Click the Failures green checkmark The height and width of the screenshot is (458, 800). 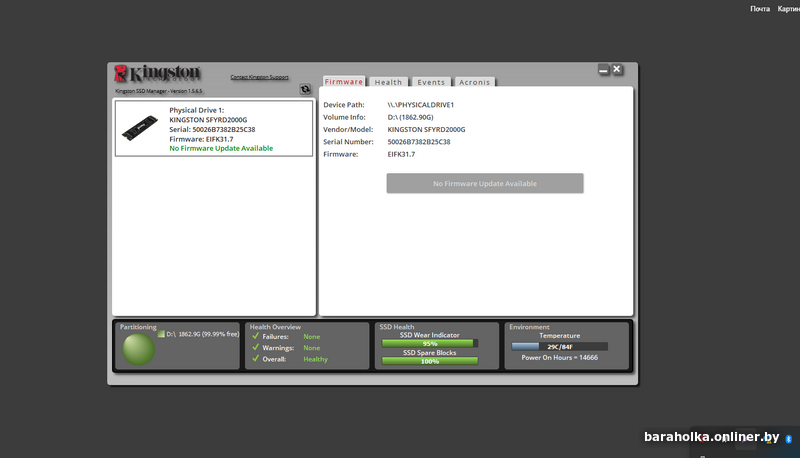click(x=256, y=336)
